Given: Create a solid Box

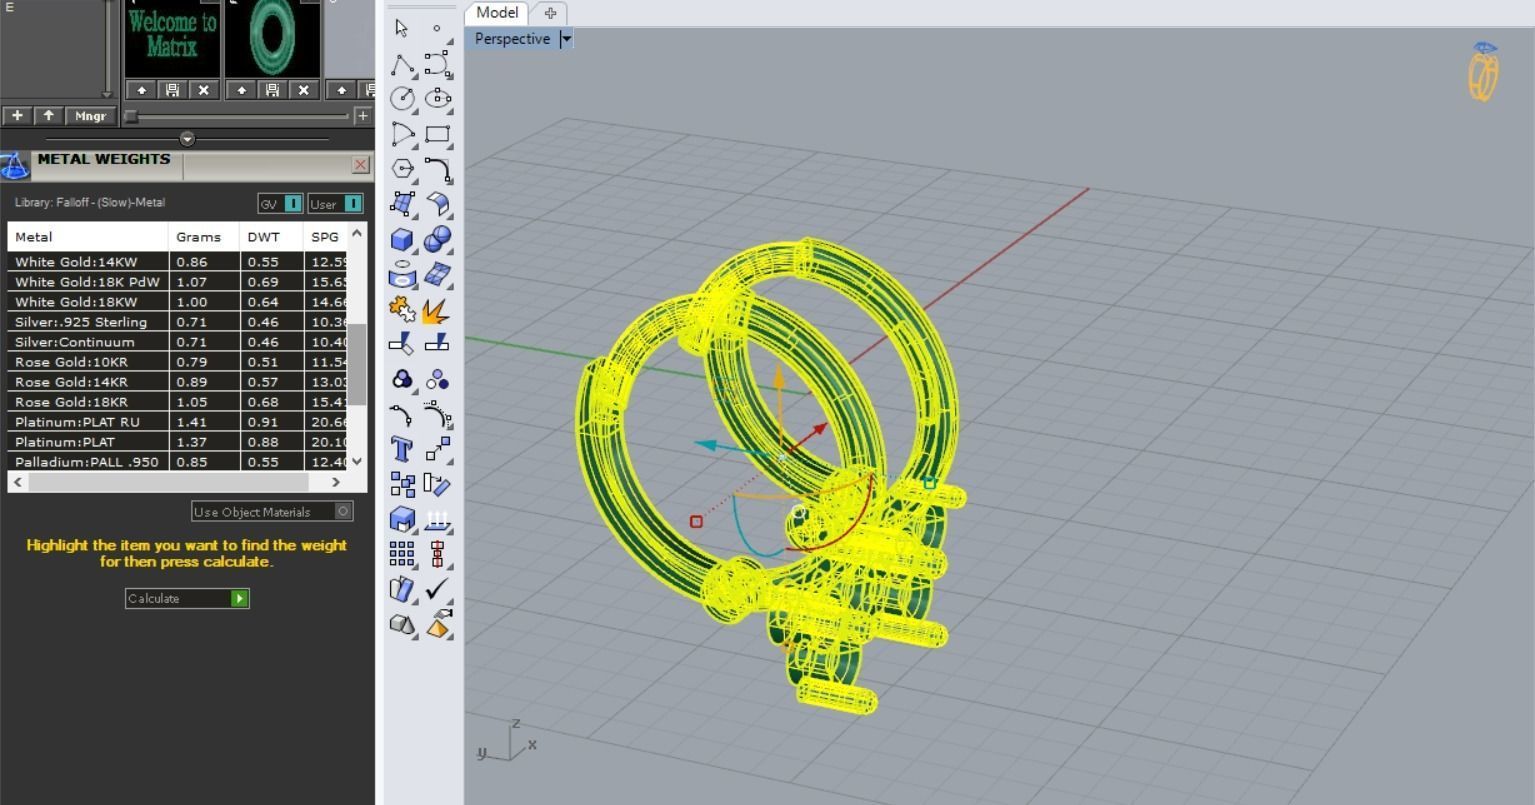Looking at the screenshot, I should [x=402, y=240].
